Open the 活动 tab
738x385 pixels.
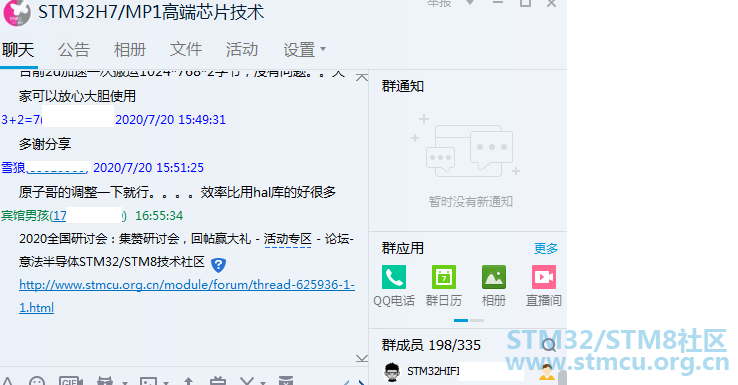(242, 49)
